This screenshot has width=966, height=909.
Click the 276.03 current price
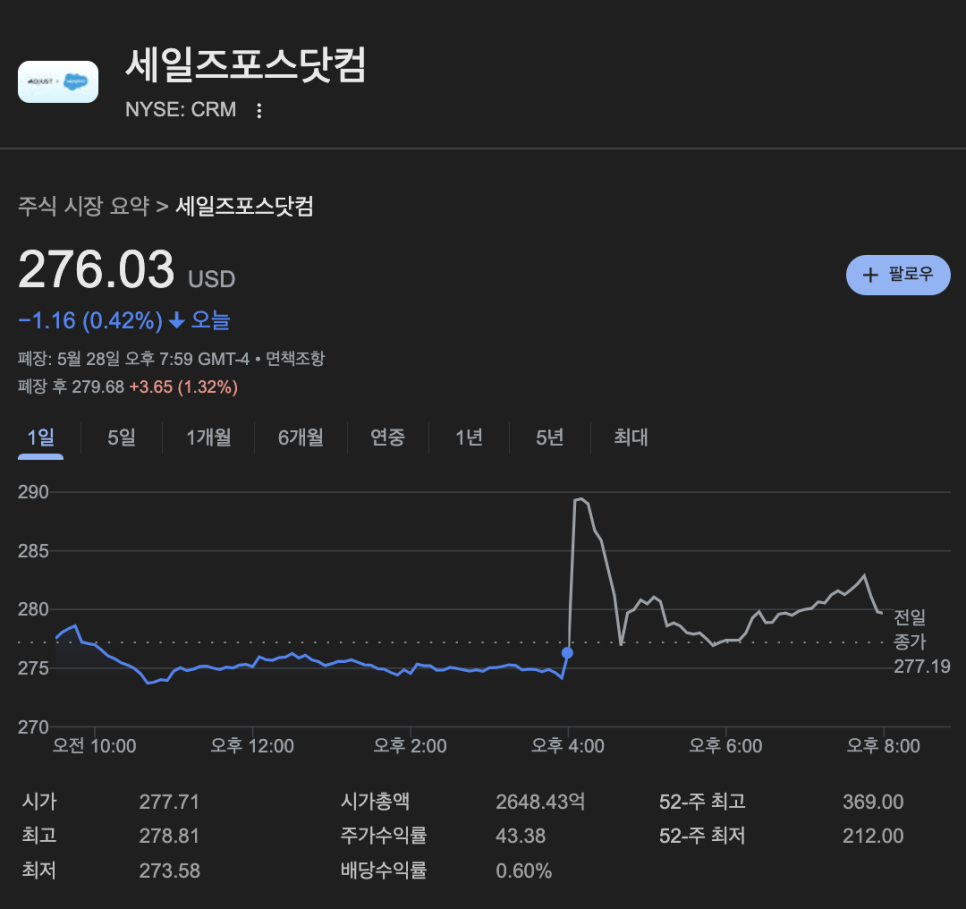point(96,269)
